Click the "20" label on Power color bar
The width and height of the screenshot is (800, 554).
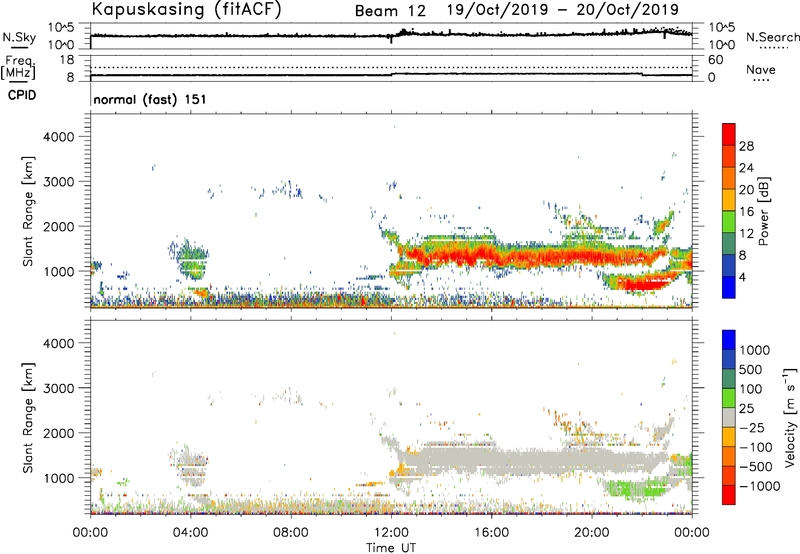click(746, 190)
